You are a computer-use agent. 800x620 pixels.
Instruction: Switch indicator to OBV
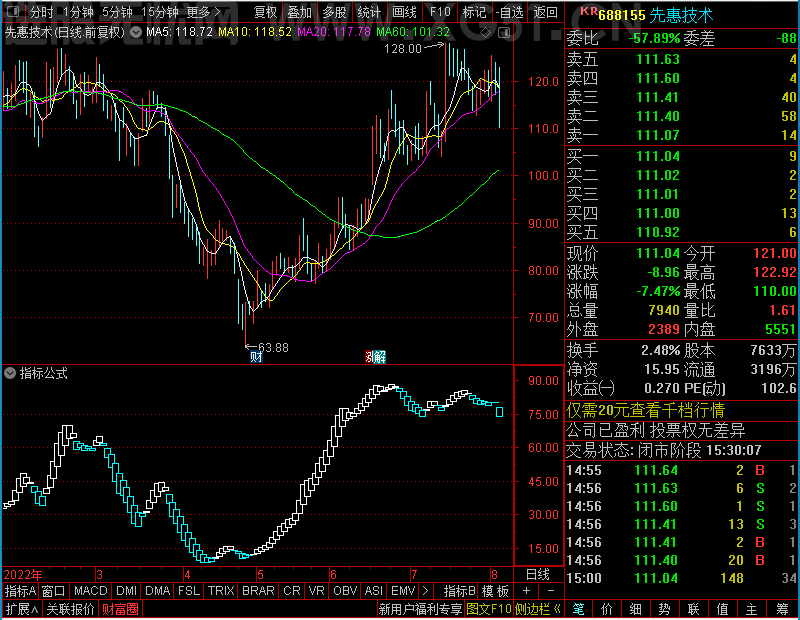345,591
